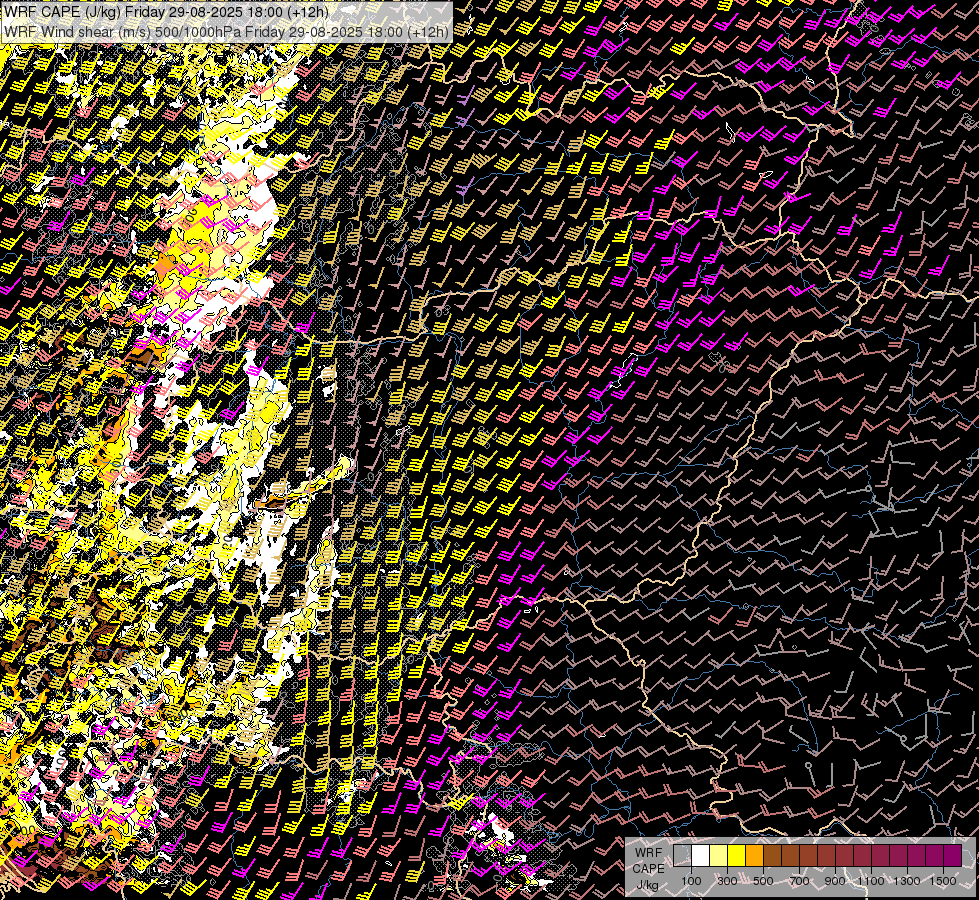Click the WRF label in the legend

[x=648, y=853]
